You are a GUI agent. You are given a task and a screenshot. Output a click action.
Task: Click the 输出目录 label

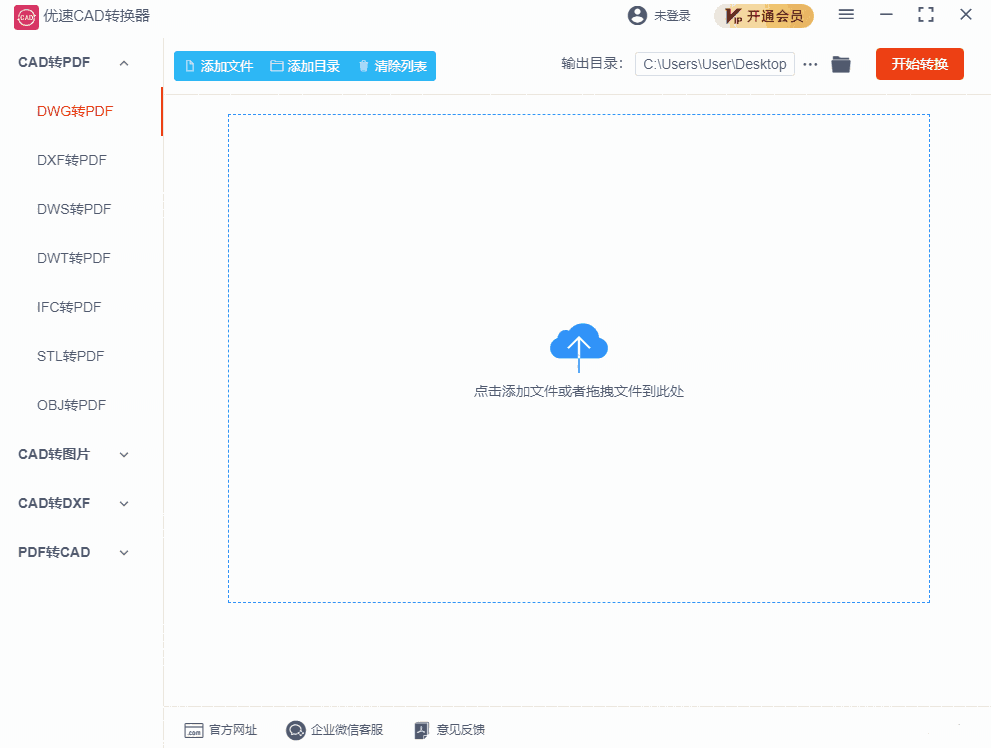592,64
